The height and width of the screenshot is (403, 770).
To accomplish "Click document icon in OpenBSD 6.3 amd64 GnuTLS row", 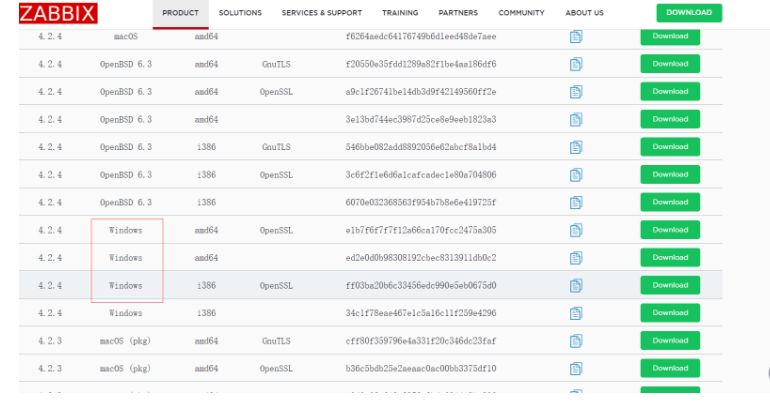I will click(x=576, y=64).
